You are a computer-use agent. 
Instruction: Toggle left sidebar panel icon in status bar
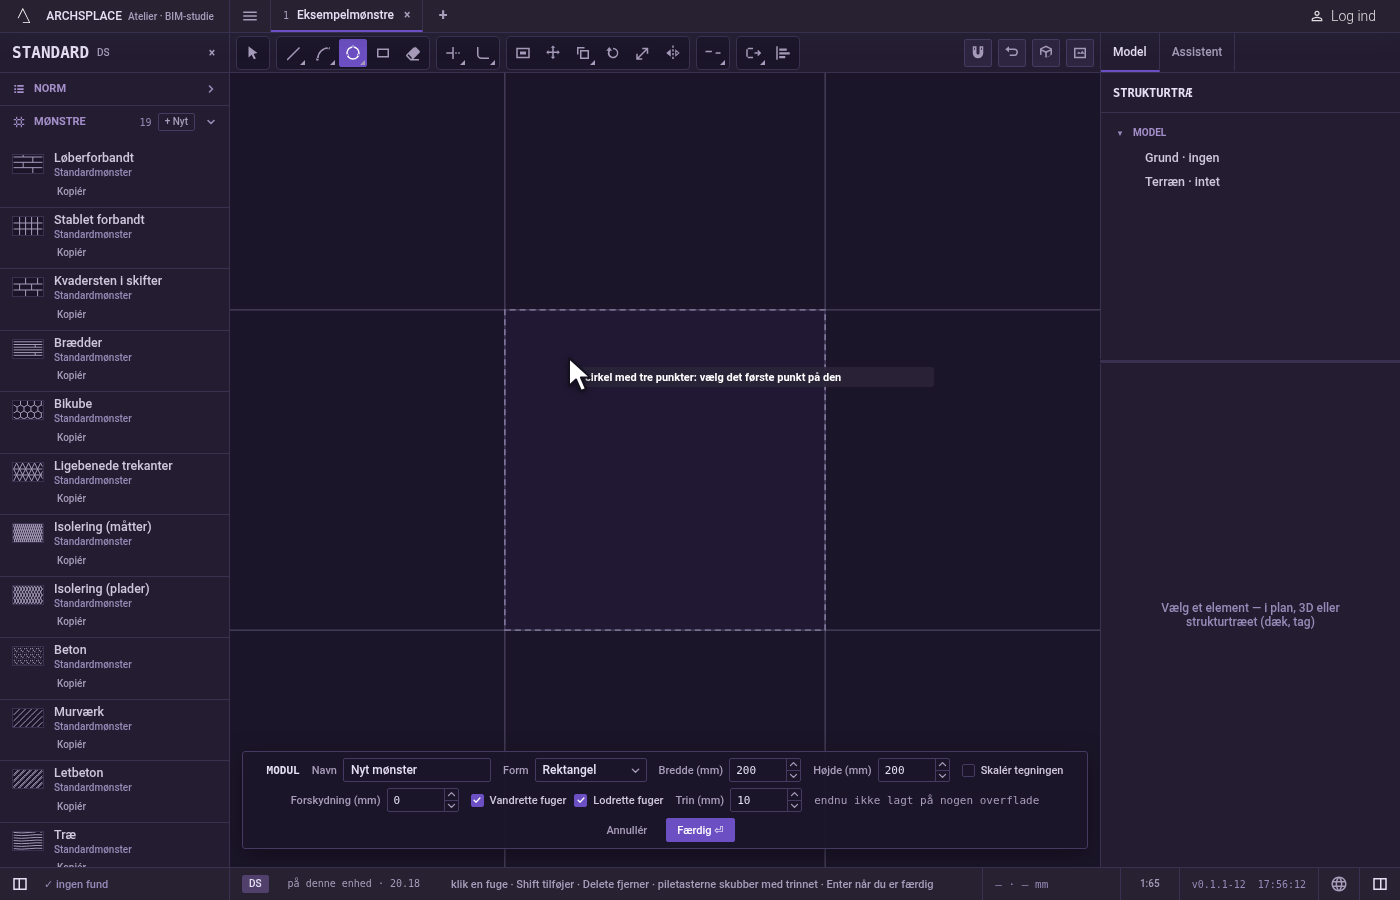coord(19,884)
